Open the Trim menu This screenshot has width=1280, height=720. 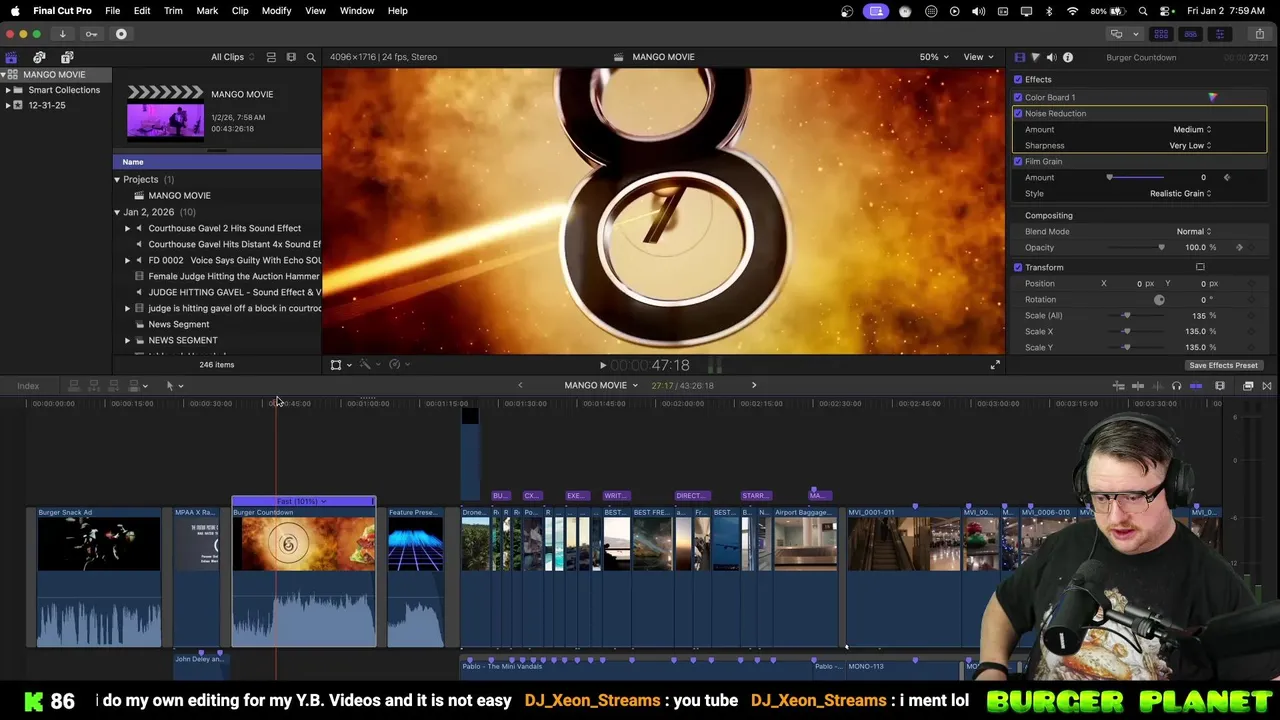click(173, 11)
